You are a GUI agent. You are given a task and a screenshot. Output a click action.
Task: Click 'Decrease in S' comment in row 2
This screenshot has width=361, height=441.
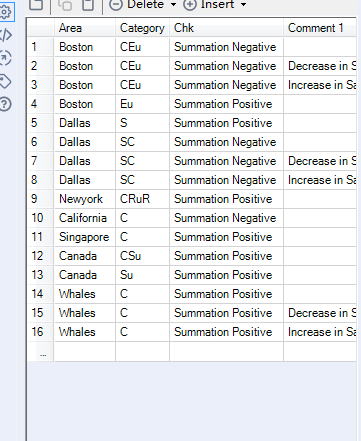coord(320,66)
